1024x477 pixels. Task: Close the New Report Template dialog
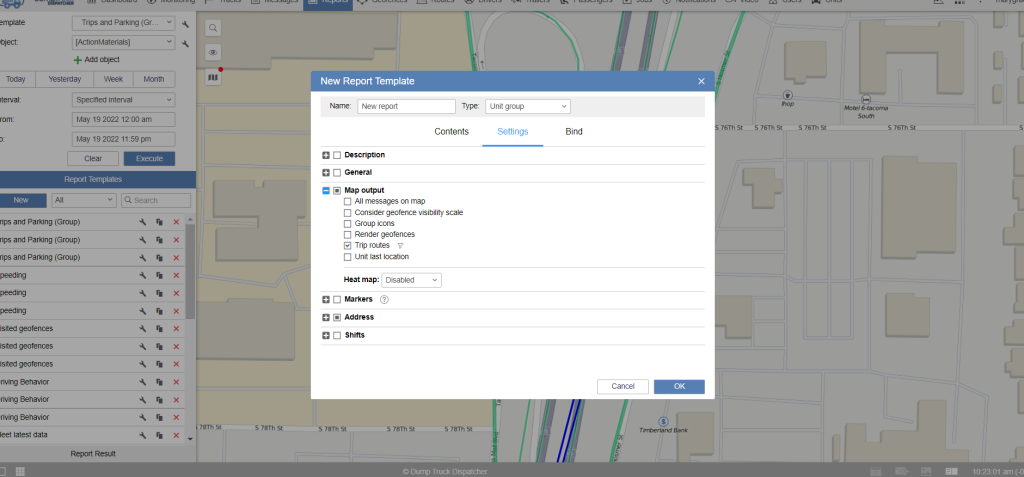[701, 81]
